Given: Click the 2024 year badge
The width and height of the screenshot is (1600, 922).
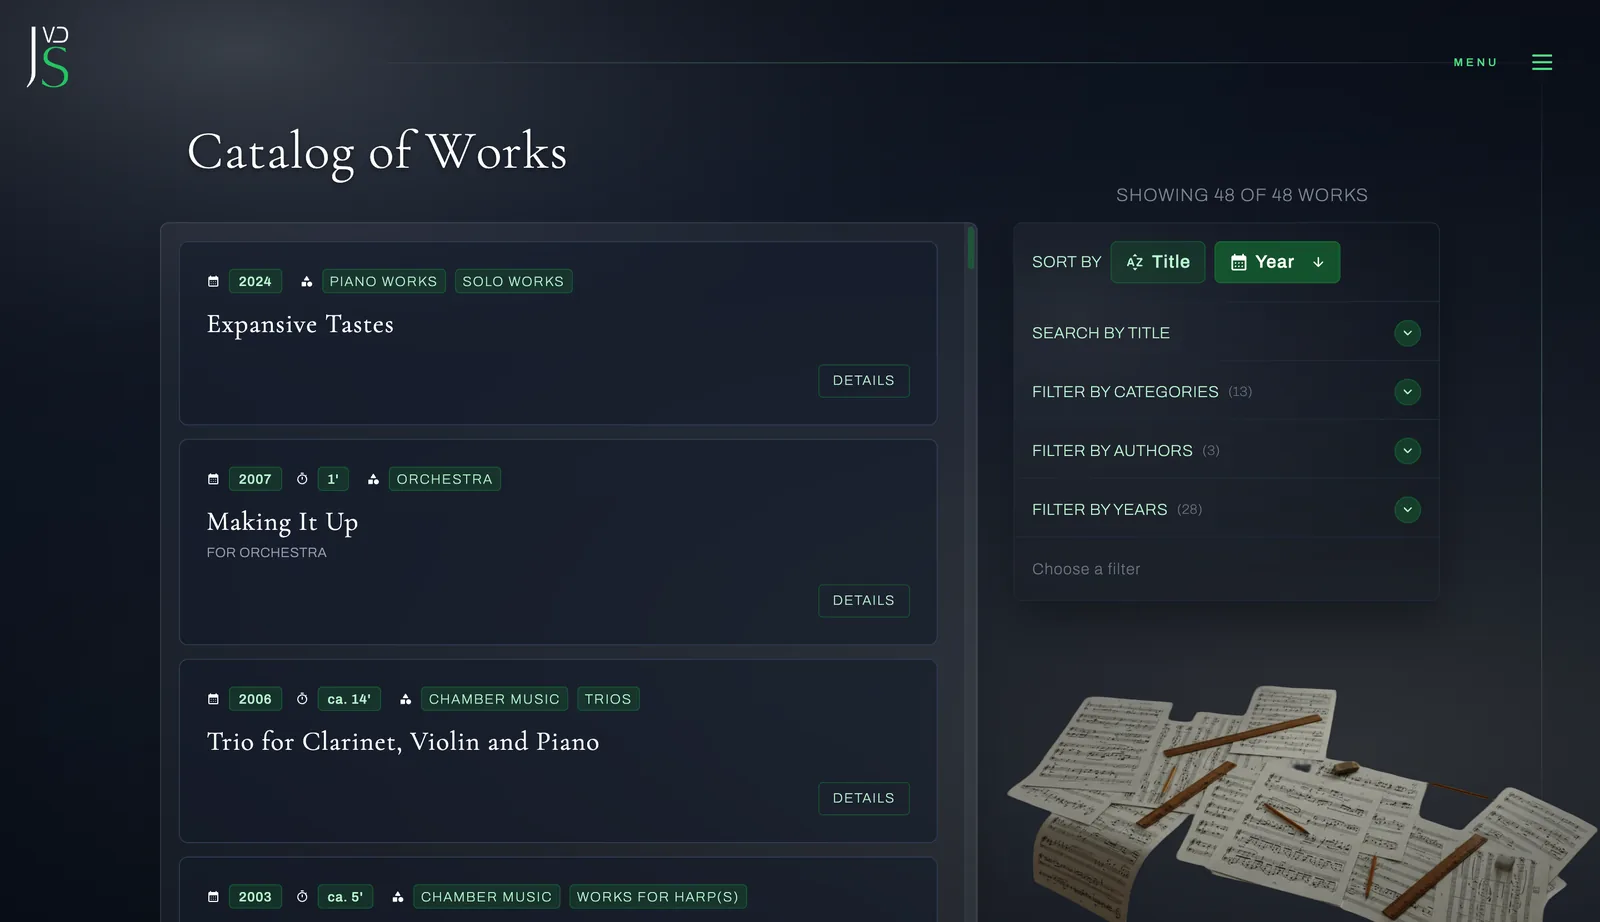Looking at the screenshot, I should tap(255, 282).
